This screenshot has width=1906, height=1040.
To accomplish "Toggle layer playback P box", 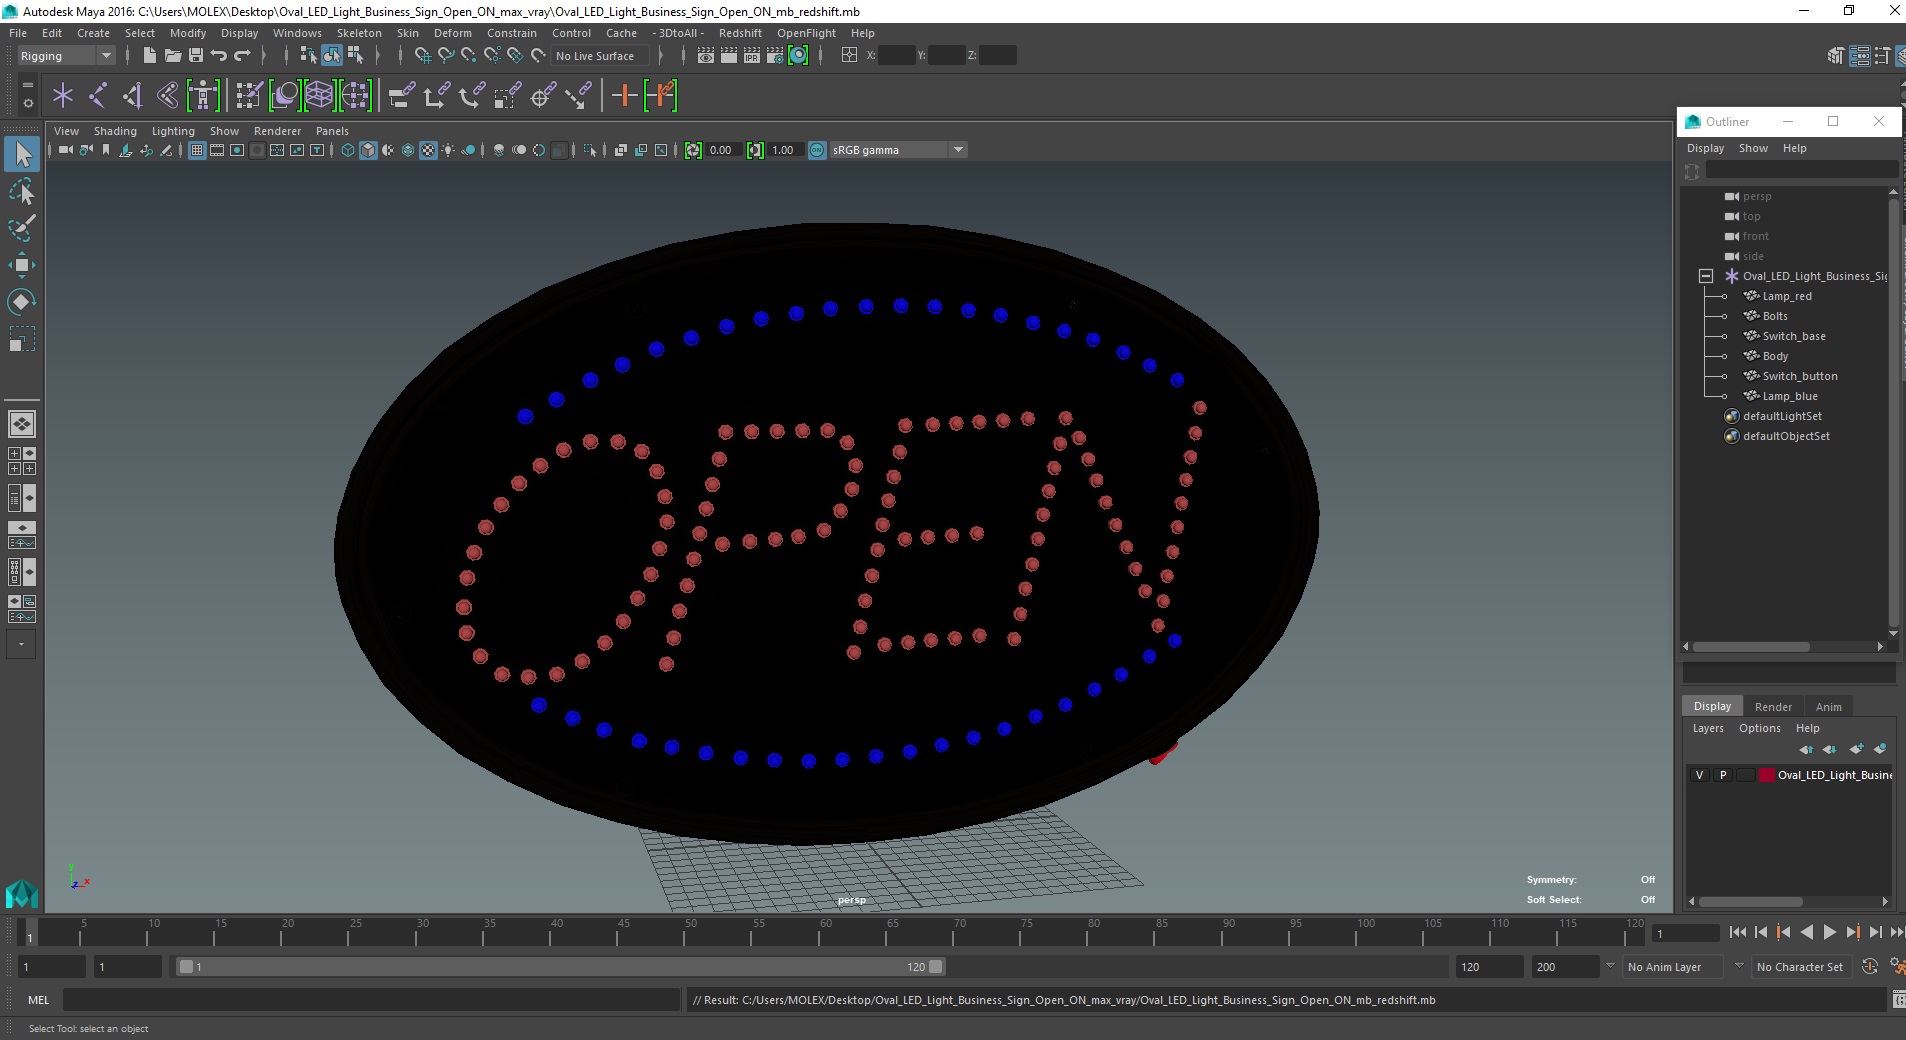I will [1722, 775].
